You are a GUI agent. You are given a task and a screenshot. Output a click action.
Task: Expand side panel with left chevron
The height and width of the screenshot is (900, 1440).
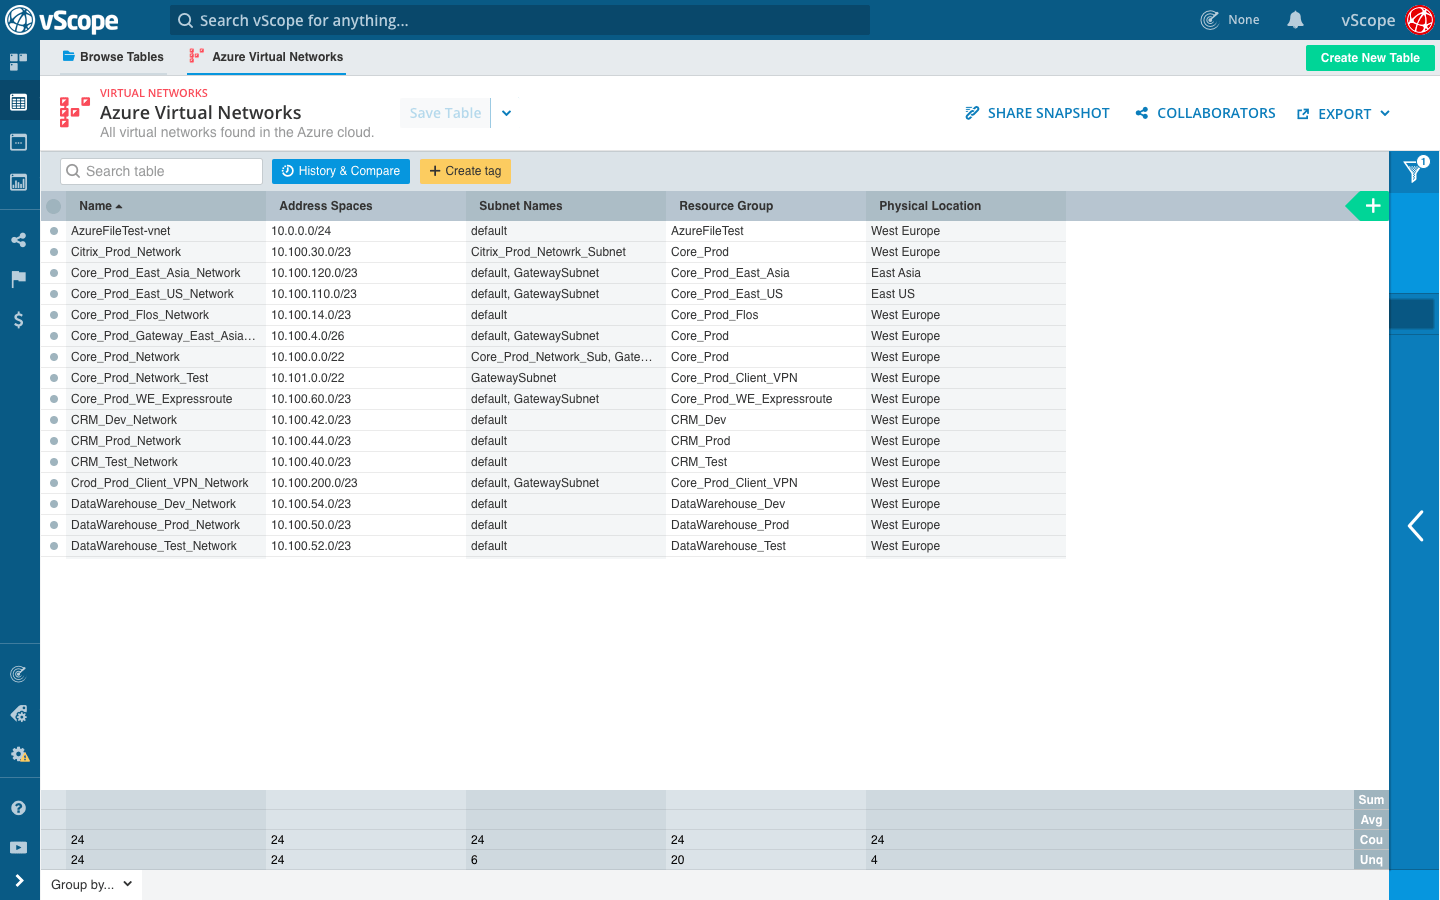1415,526
